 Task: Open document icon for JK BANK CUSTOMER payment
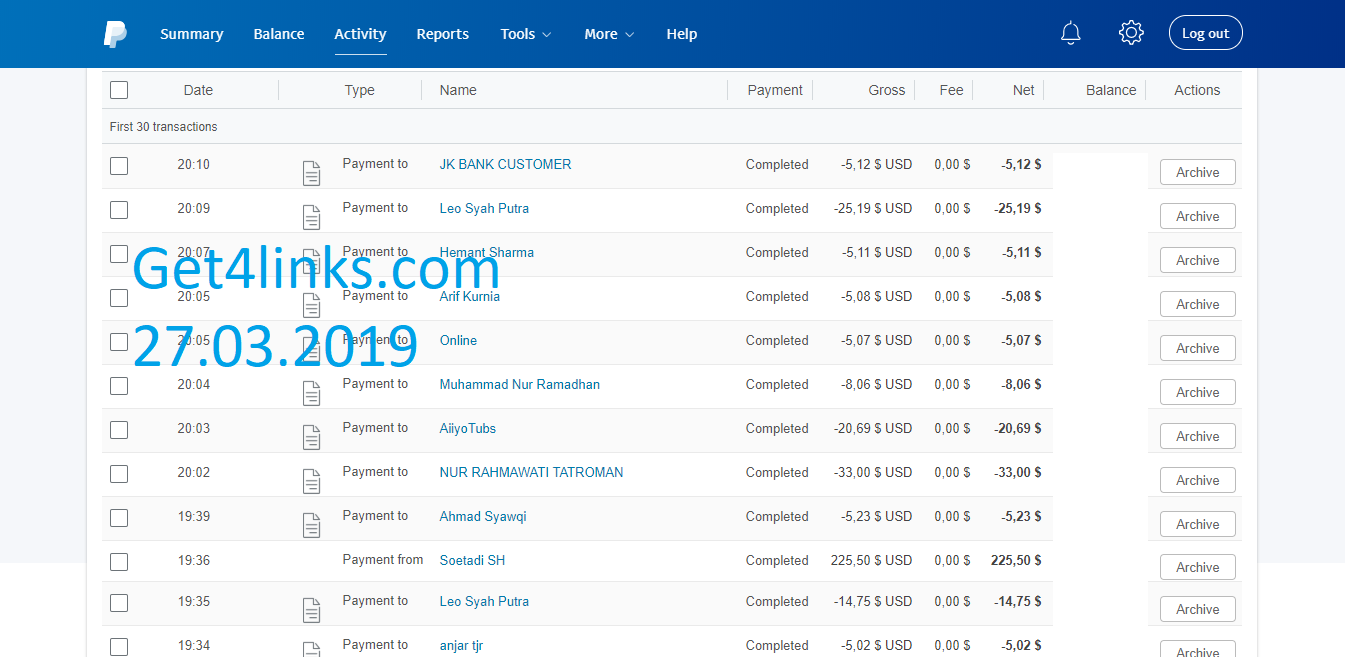coord(312,173)
